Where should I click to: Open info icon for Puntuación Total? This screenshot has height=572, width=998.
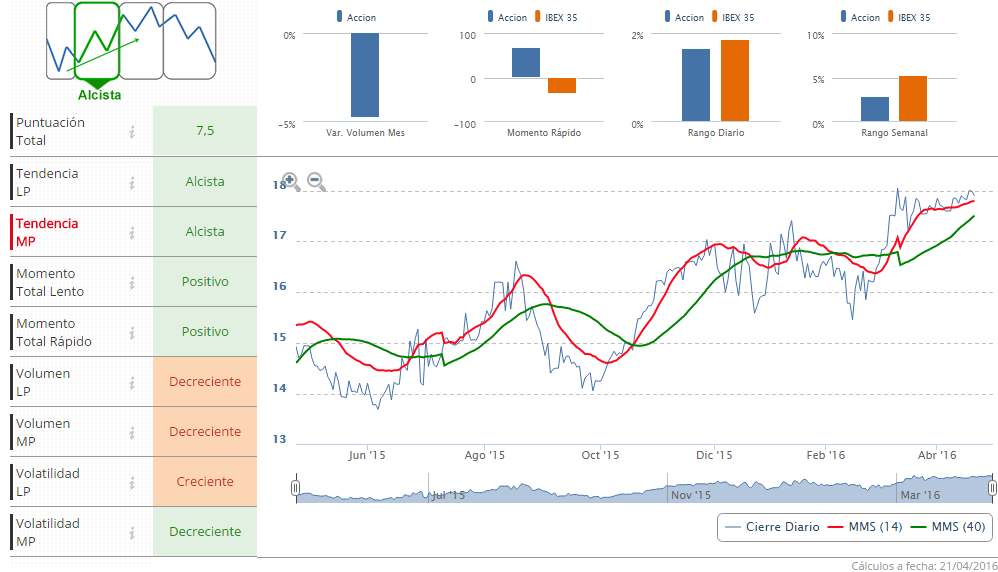[132, 131]
